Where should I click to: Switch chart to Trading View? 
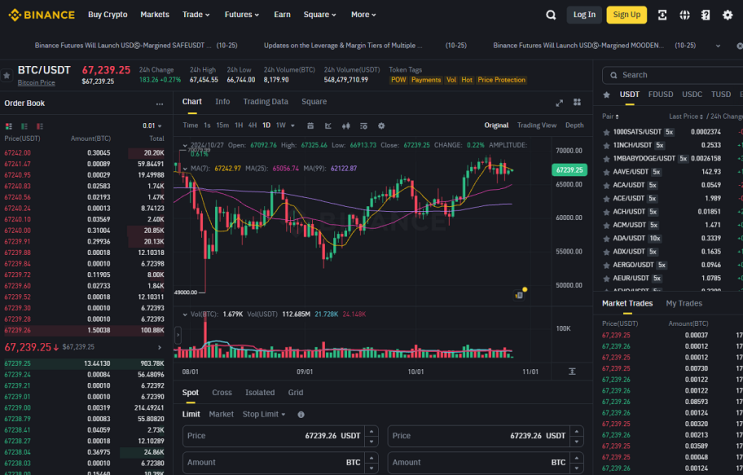click(x=536, y=126)
